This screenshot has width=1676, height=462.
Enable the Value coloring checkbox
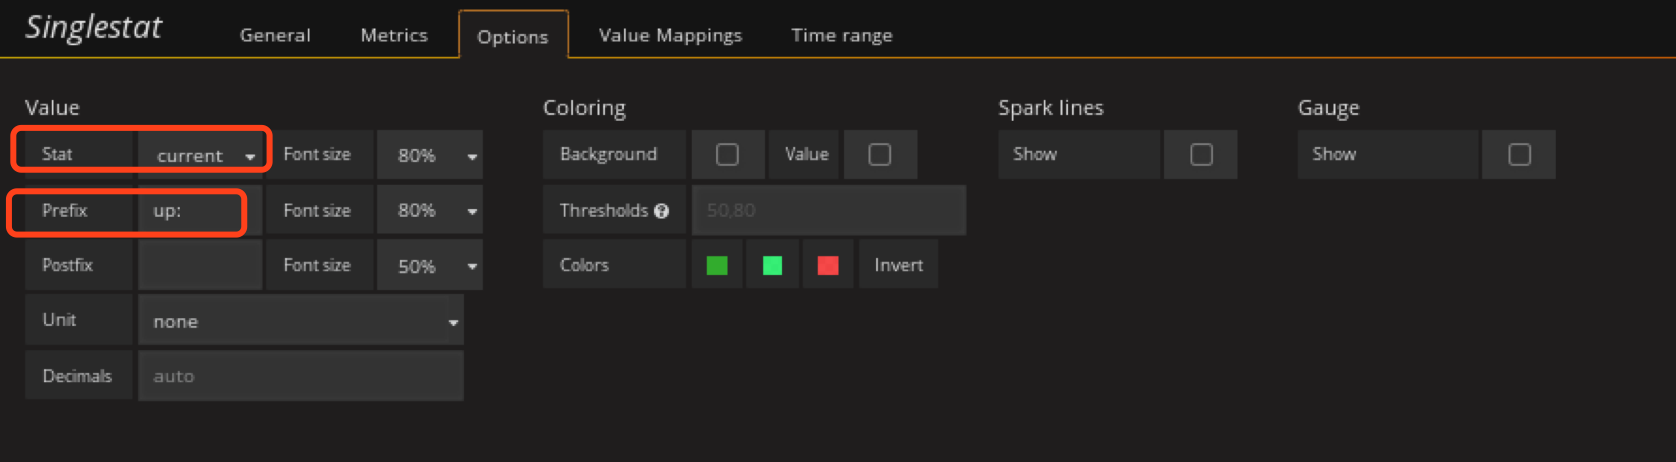[879, 155]
